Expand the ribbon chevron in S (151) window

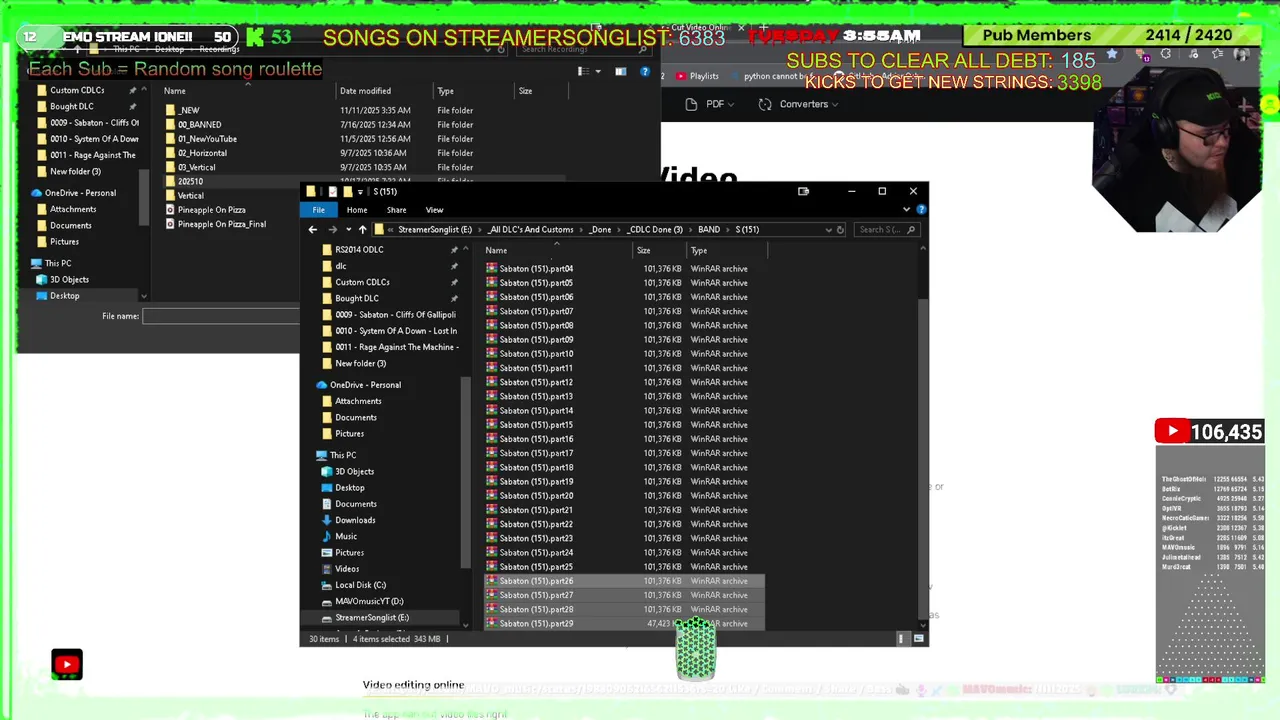906,210
